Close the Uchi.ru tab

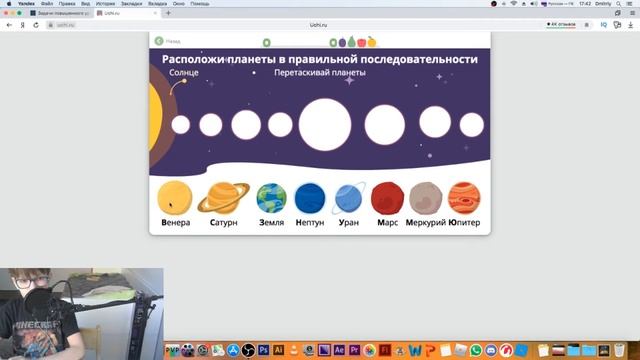tap(155, 13)
